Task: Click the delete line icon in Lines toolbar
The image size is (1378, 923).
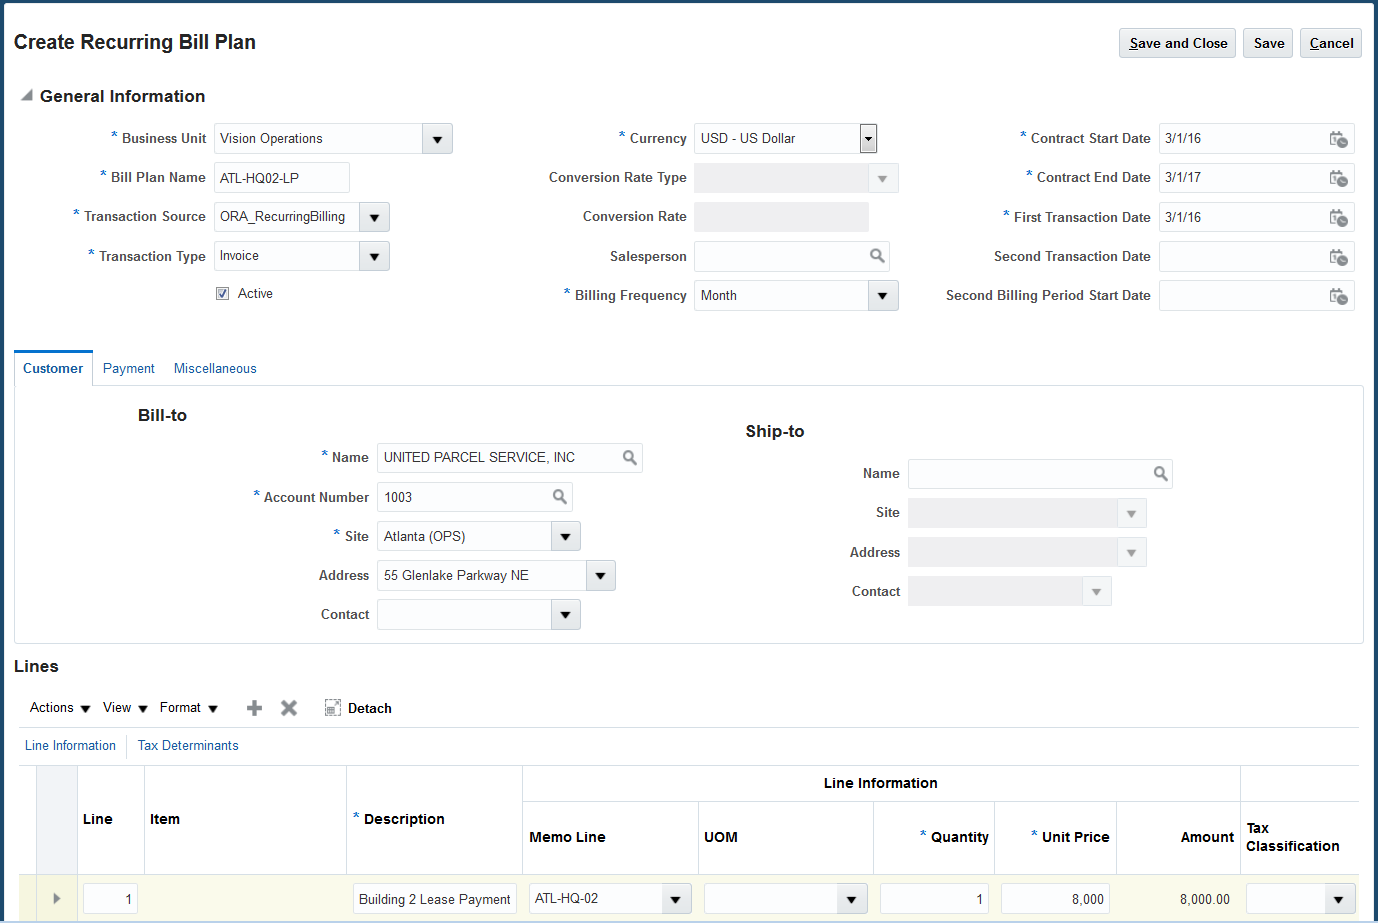Action: coord(289,707)
